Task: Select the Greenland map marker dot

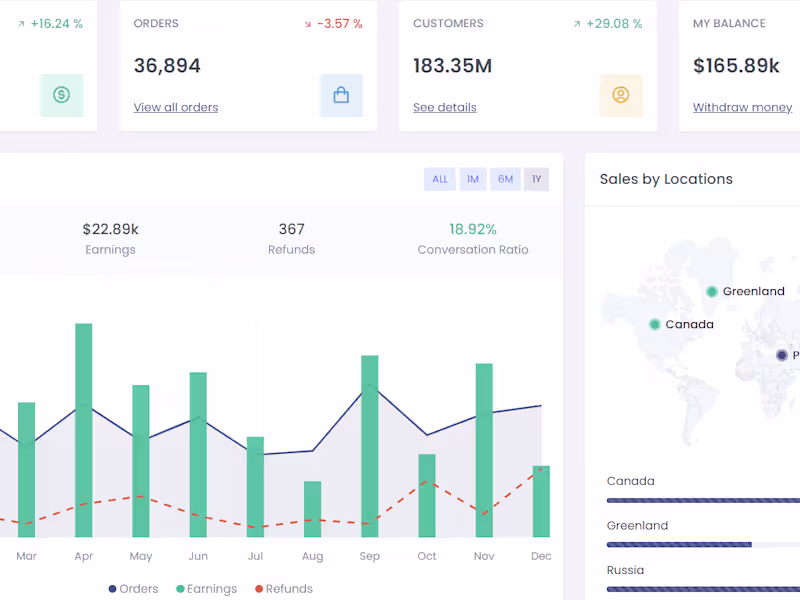Action: coord(712,291)
